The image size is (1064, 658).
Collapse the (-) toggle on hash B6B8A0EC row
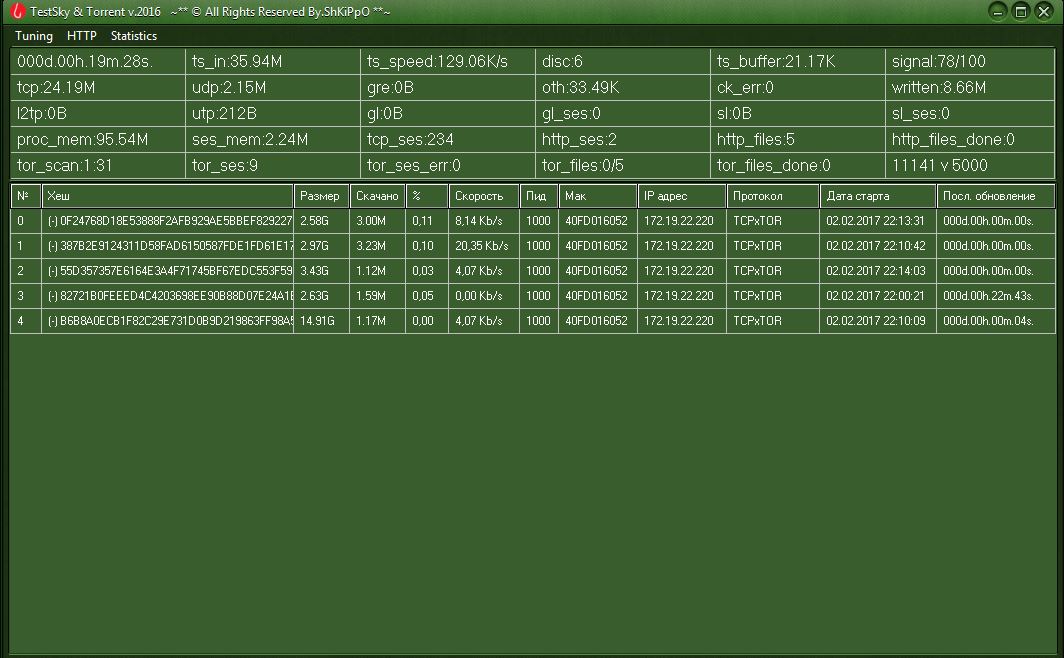[53, 321]
